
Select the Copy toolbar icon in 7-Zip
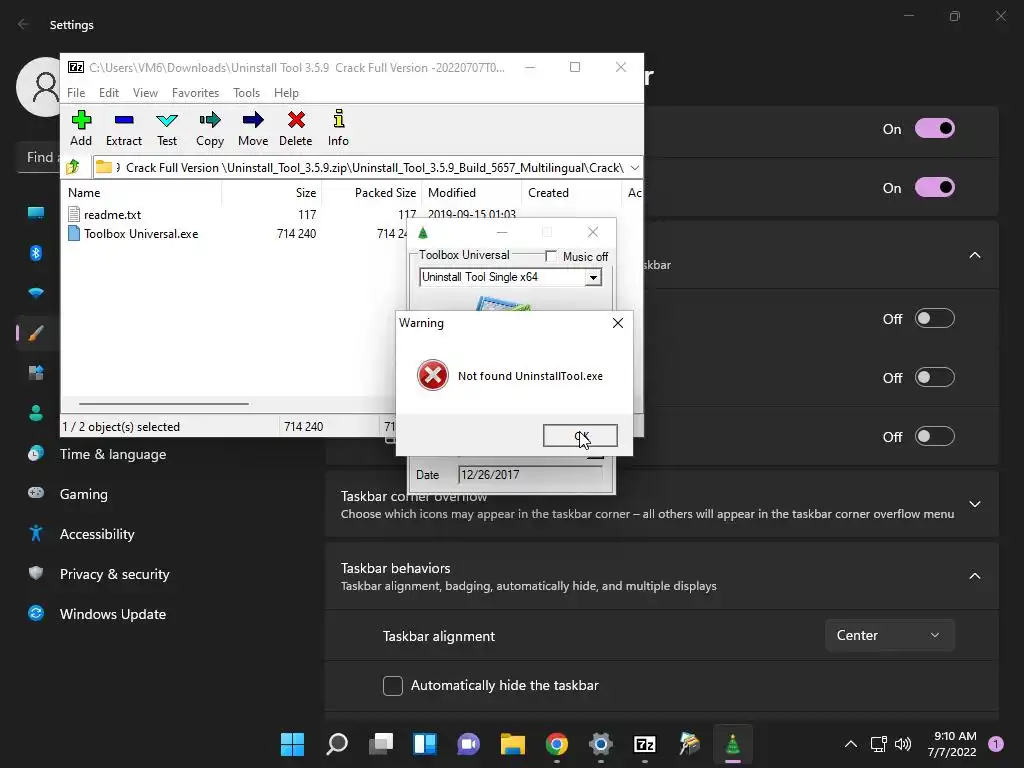pyautogui.click(x=210, y=129)
